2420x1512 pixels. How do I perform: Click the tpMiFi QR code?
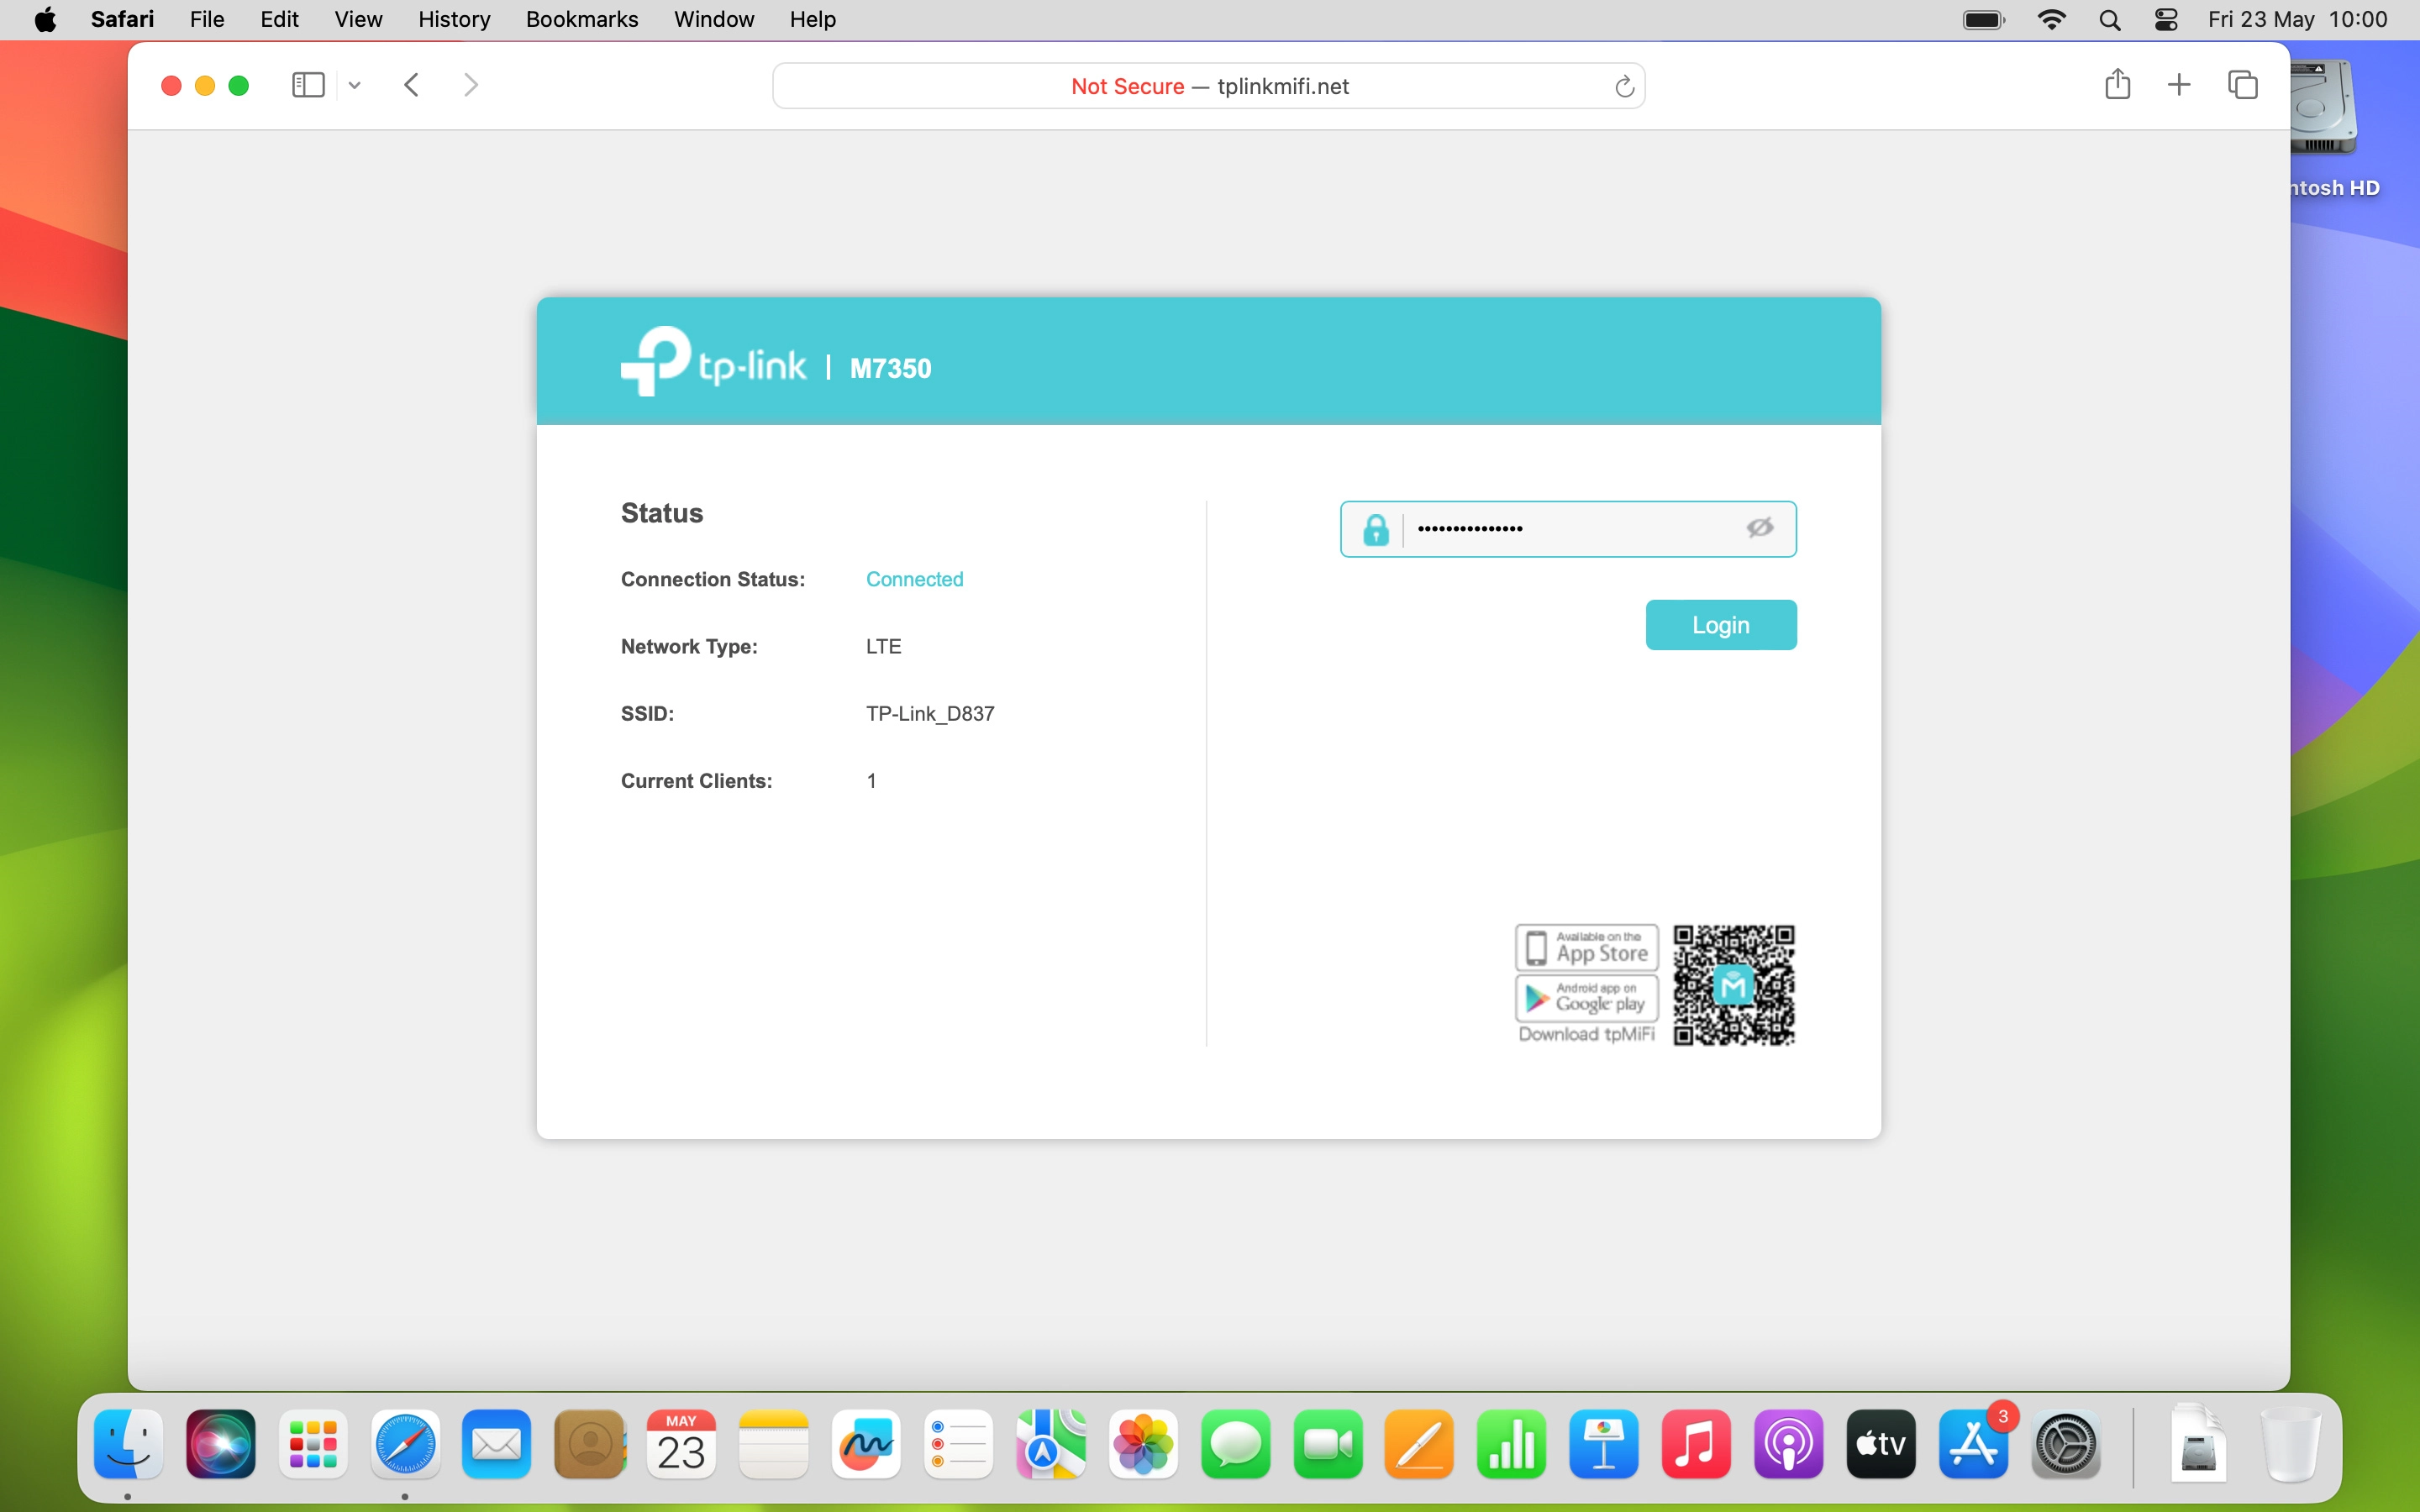1734,985
